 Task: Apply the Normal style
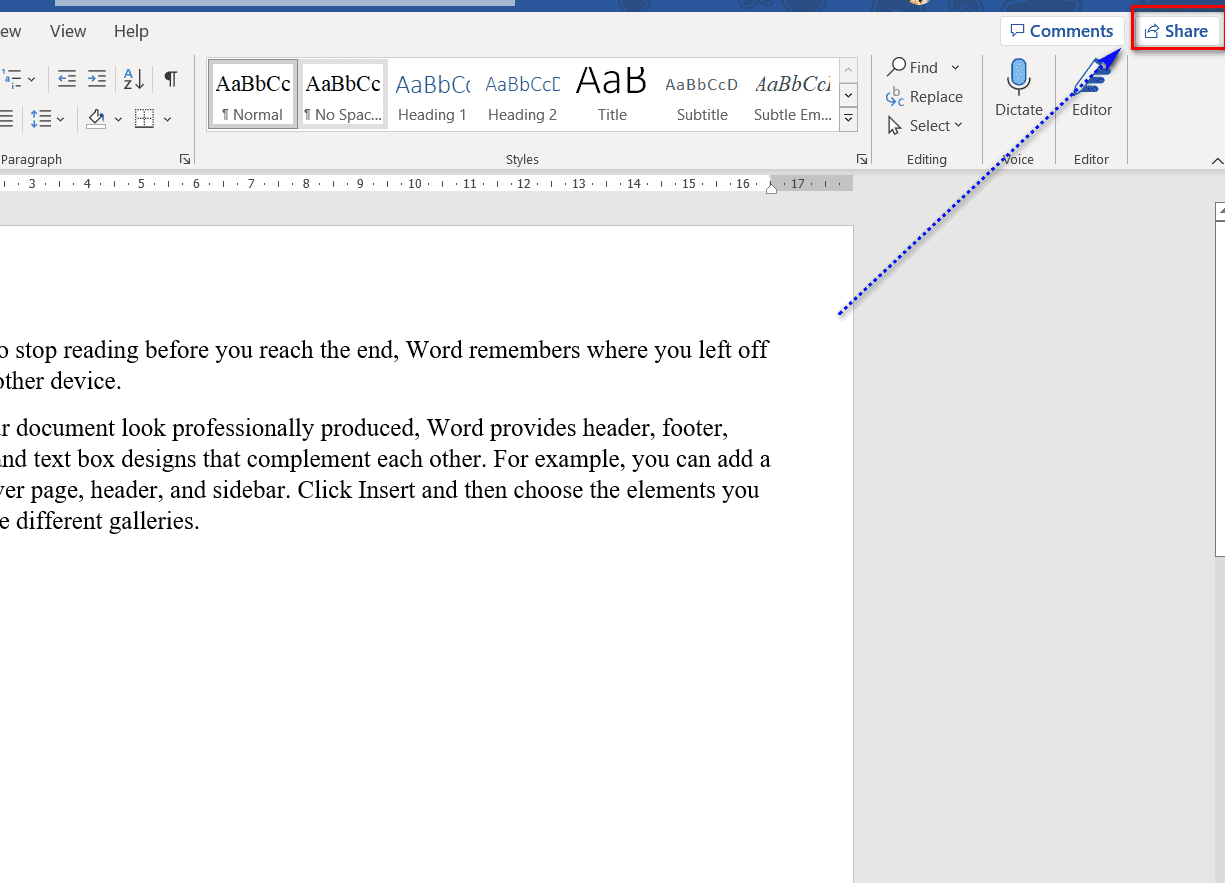point(253,94)
